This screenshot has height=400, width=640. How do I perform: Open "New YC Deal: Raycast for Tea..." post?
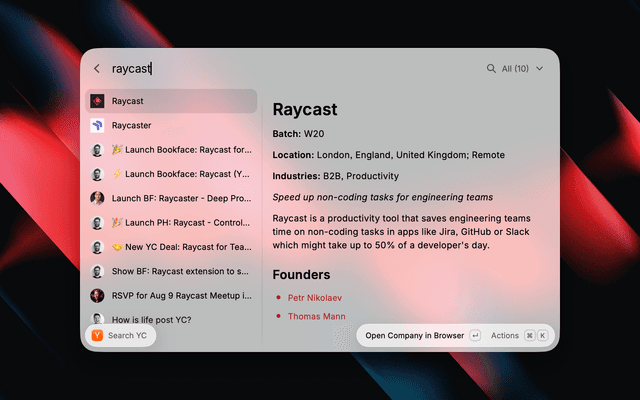pos(171,247)
